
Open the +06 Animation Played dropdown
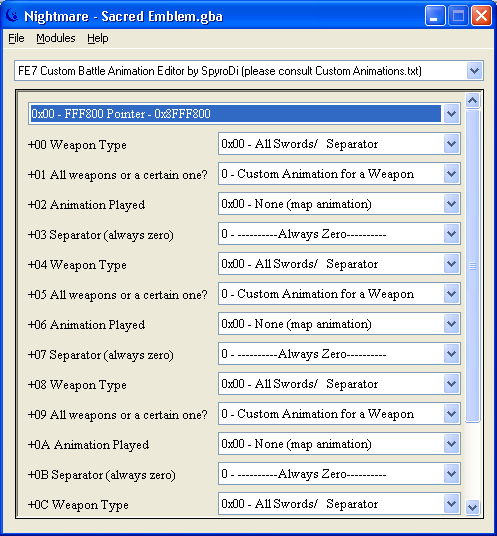(451, 324)
